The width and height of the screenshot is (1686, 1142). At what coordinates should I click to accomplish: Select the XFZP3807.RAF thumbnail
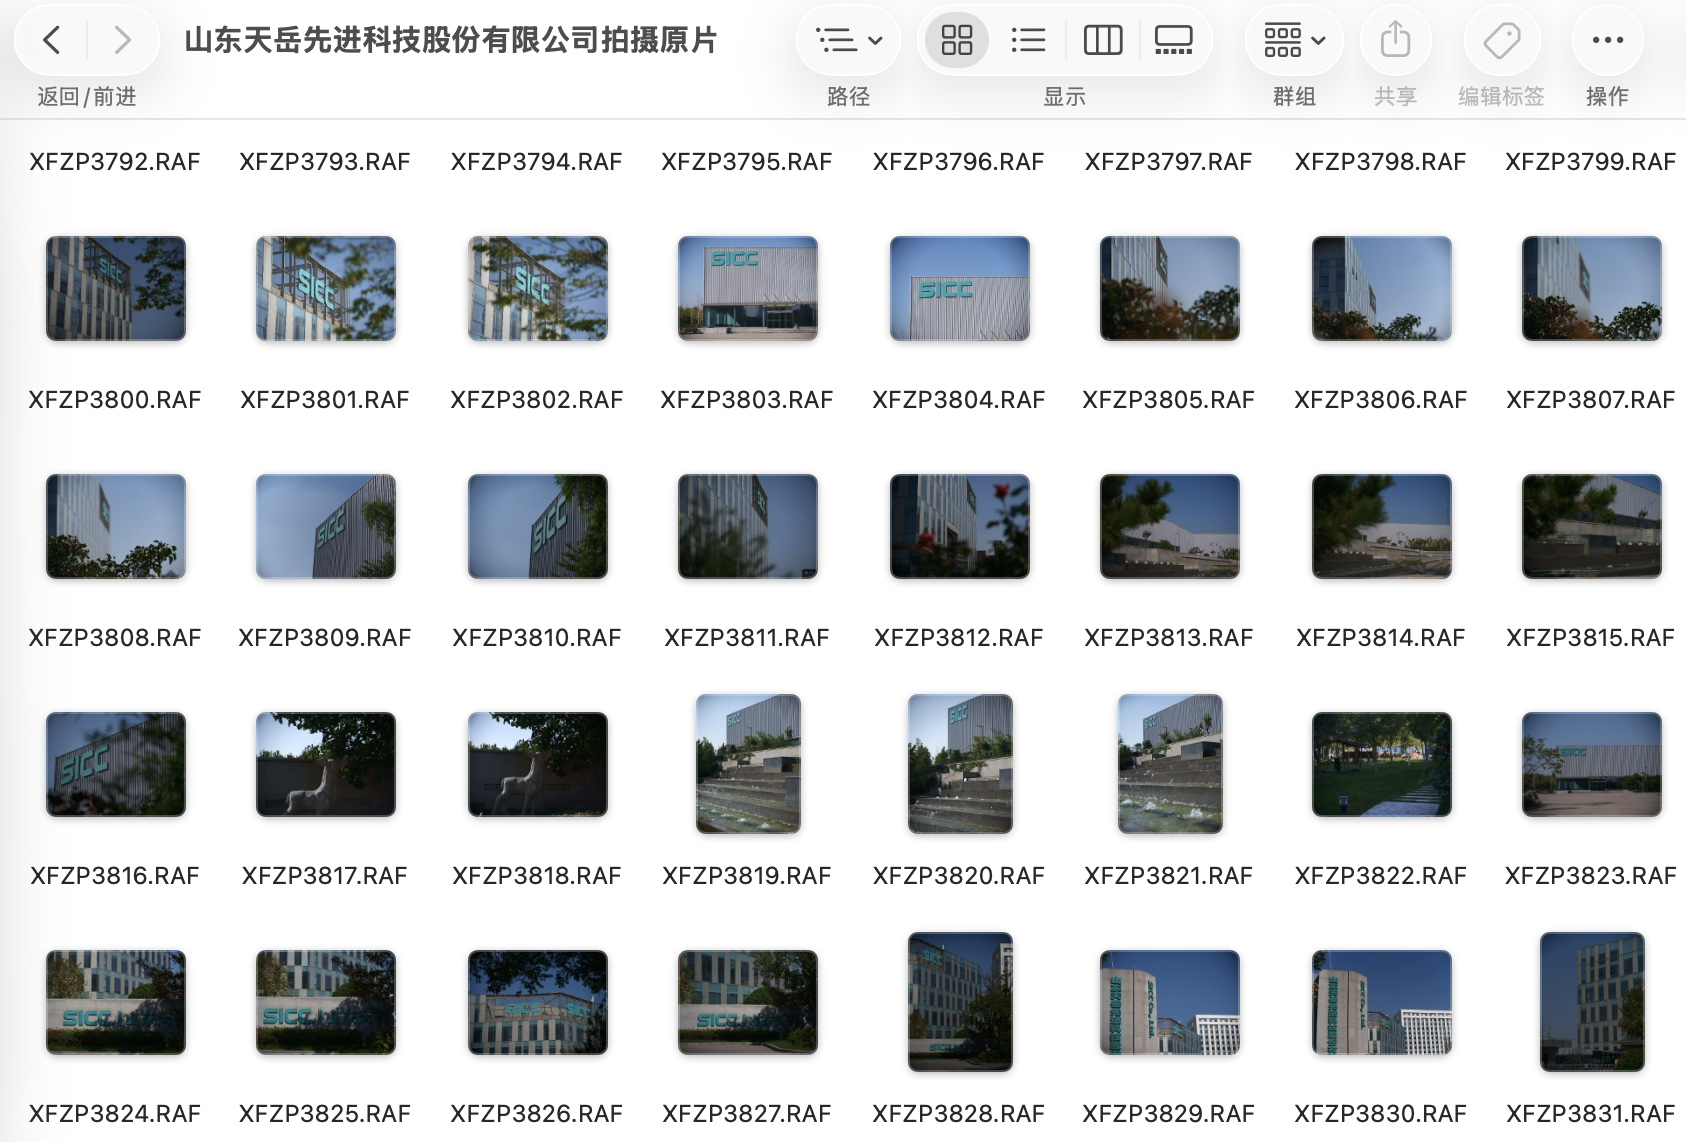(x=1592, y=289)
